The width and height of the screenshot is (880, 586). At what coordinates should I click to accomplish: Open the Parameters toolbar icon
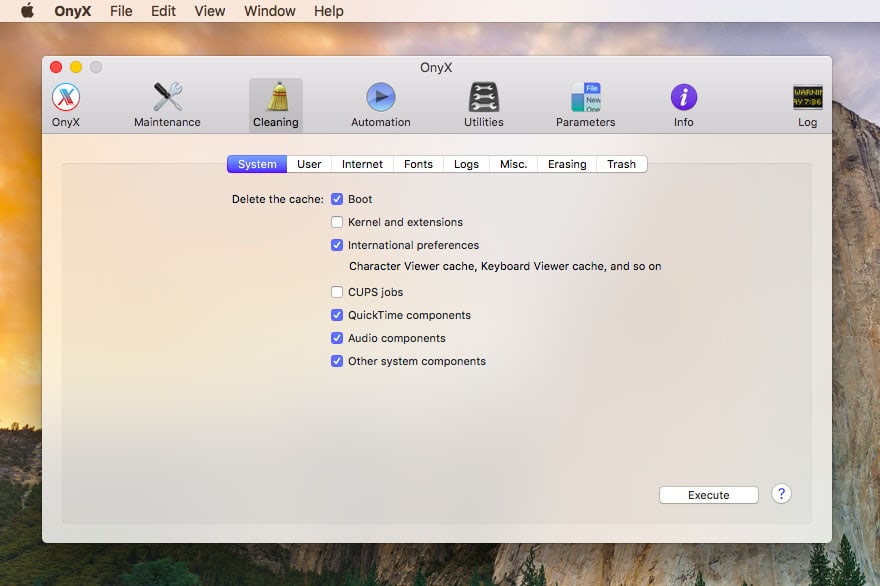tap(585, 98)
